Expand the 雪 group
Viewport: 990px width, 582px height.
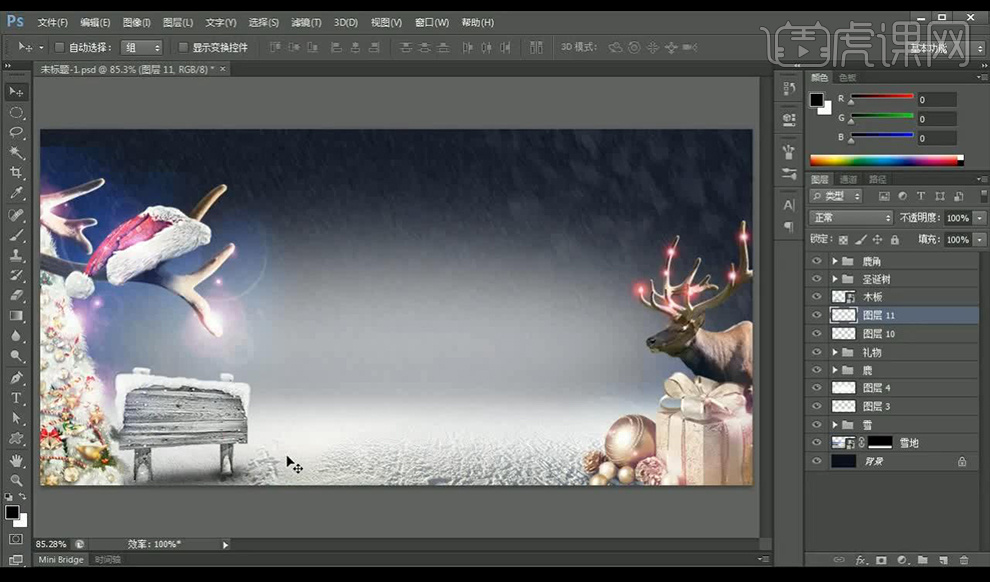(x=835, y=425)
